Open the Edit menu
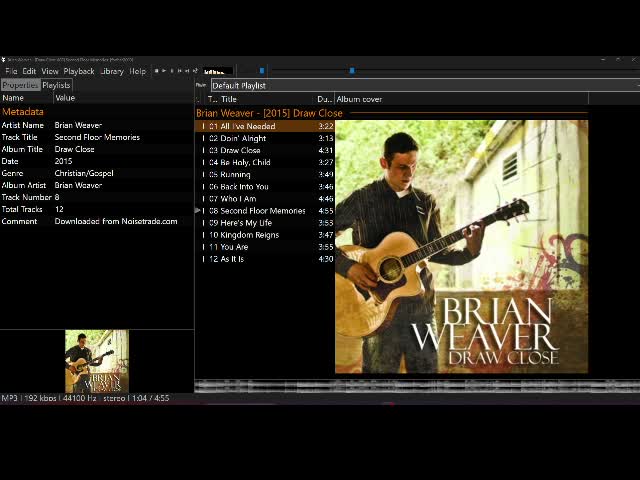 click(x=29, y=71)
